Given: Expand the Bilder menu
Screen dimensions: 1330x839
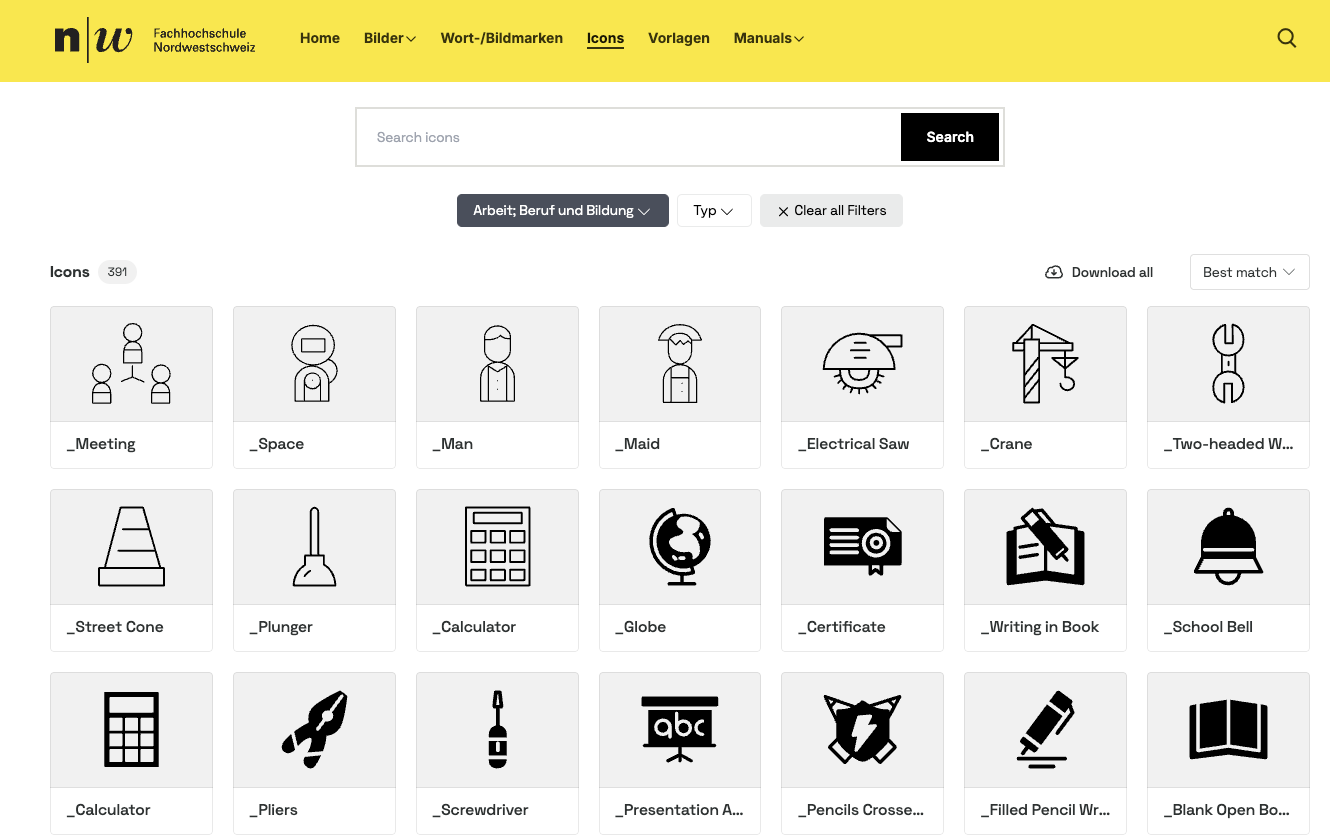Looking at the screenshot, I should tap(389, 39).
